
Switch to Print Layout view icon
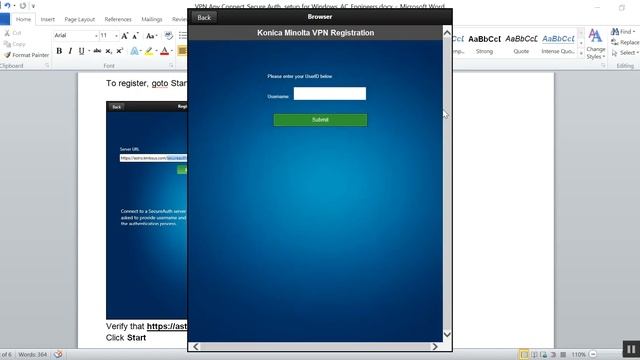pyautogui.click(x=524, y=354)
